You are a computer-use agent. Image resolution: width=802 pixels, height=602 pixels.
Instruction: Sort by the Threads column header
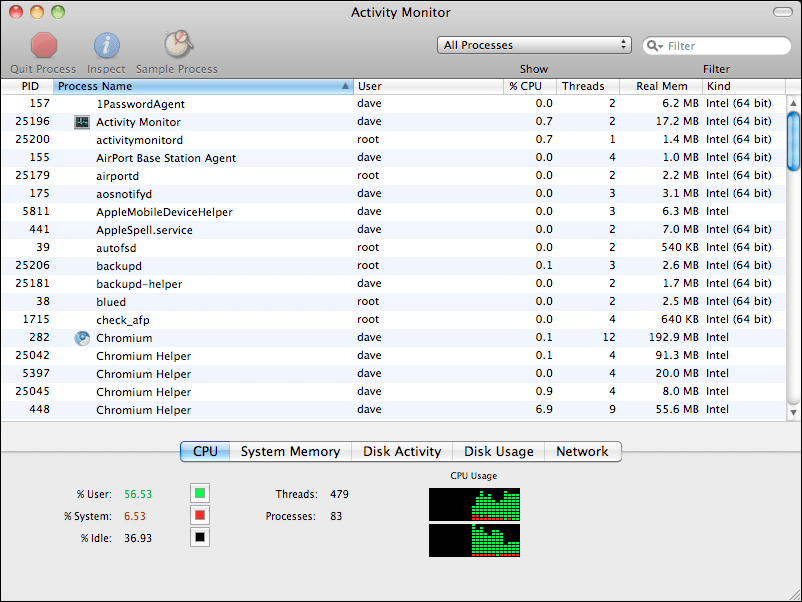pyautogui.click(x=588, y=86)
